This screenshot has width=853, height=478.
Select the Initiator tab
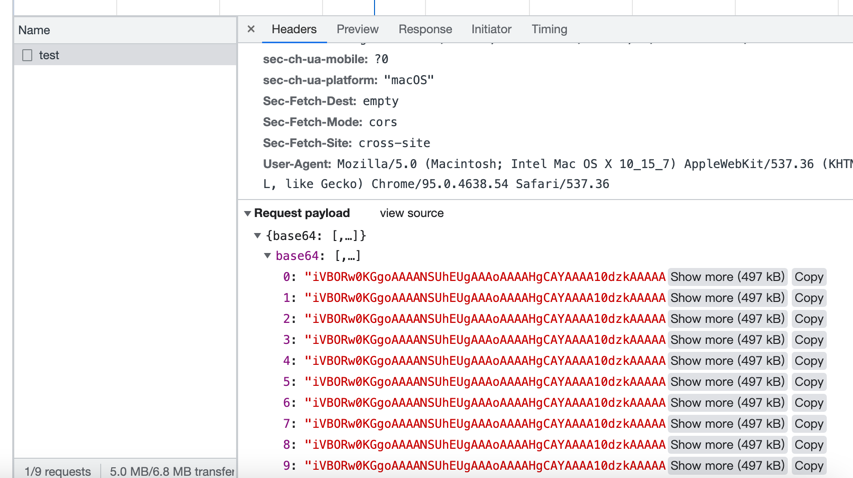click(x=491, y=29)
